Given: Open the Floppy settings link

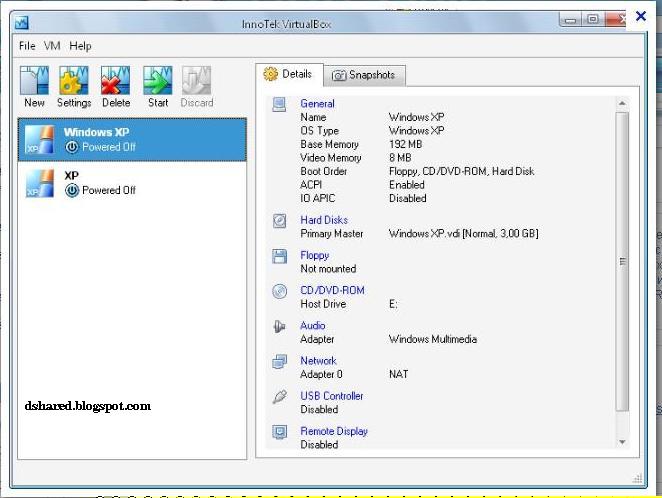Looking at the screenshot, I should tap(315, 255).
